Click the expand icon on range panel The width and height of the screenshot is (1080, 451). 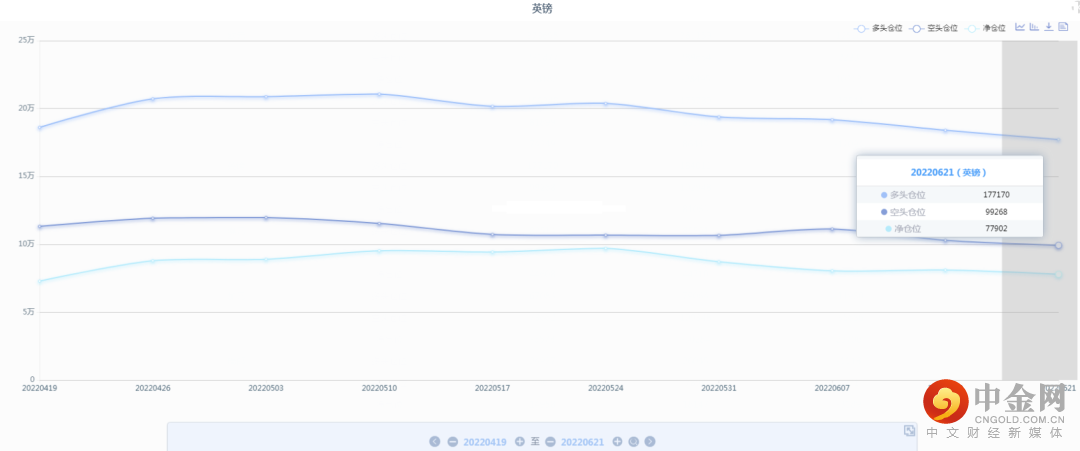pos(909,431)
